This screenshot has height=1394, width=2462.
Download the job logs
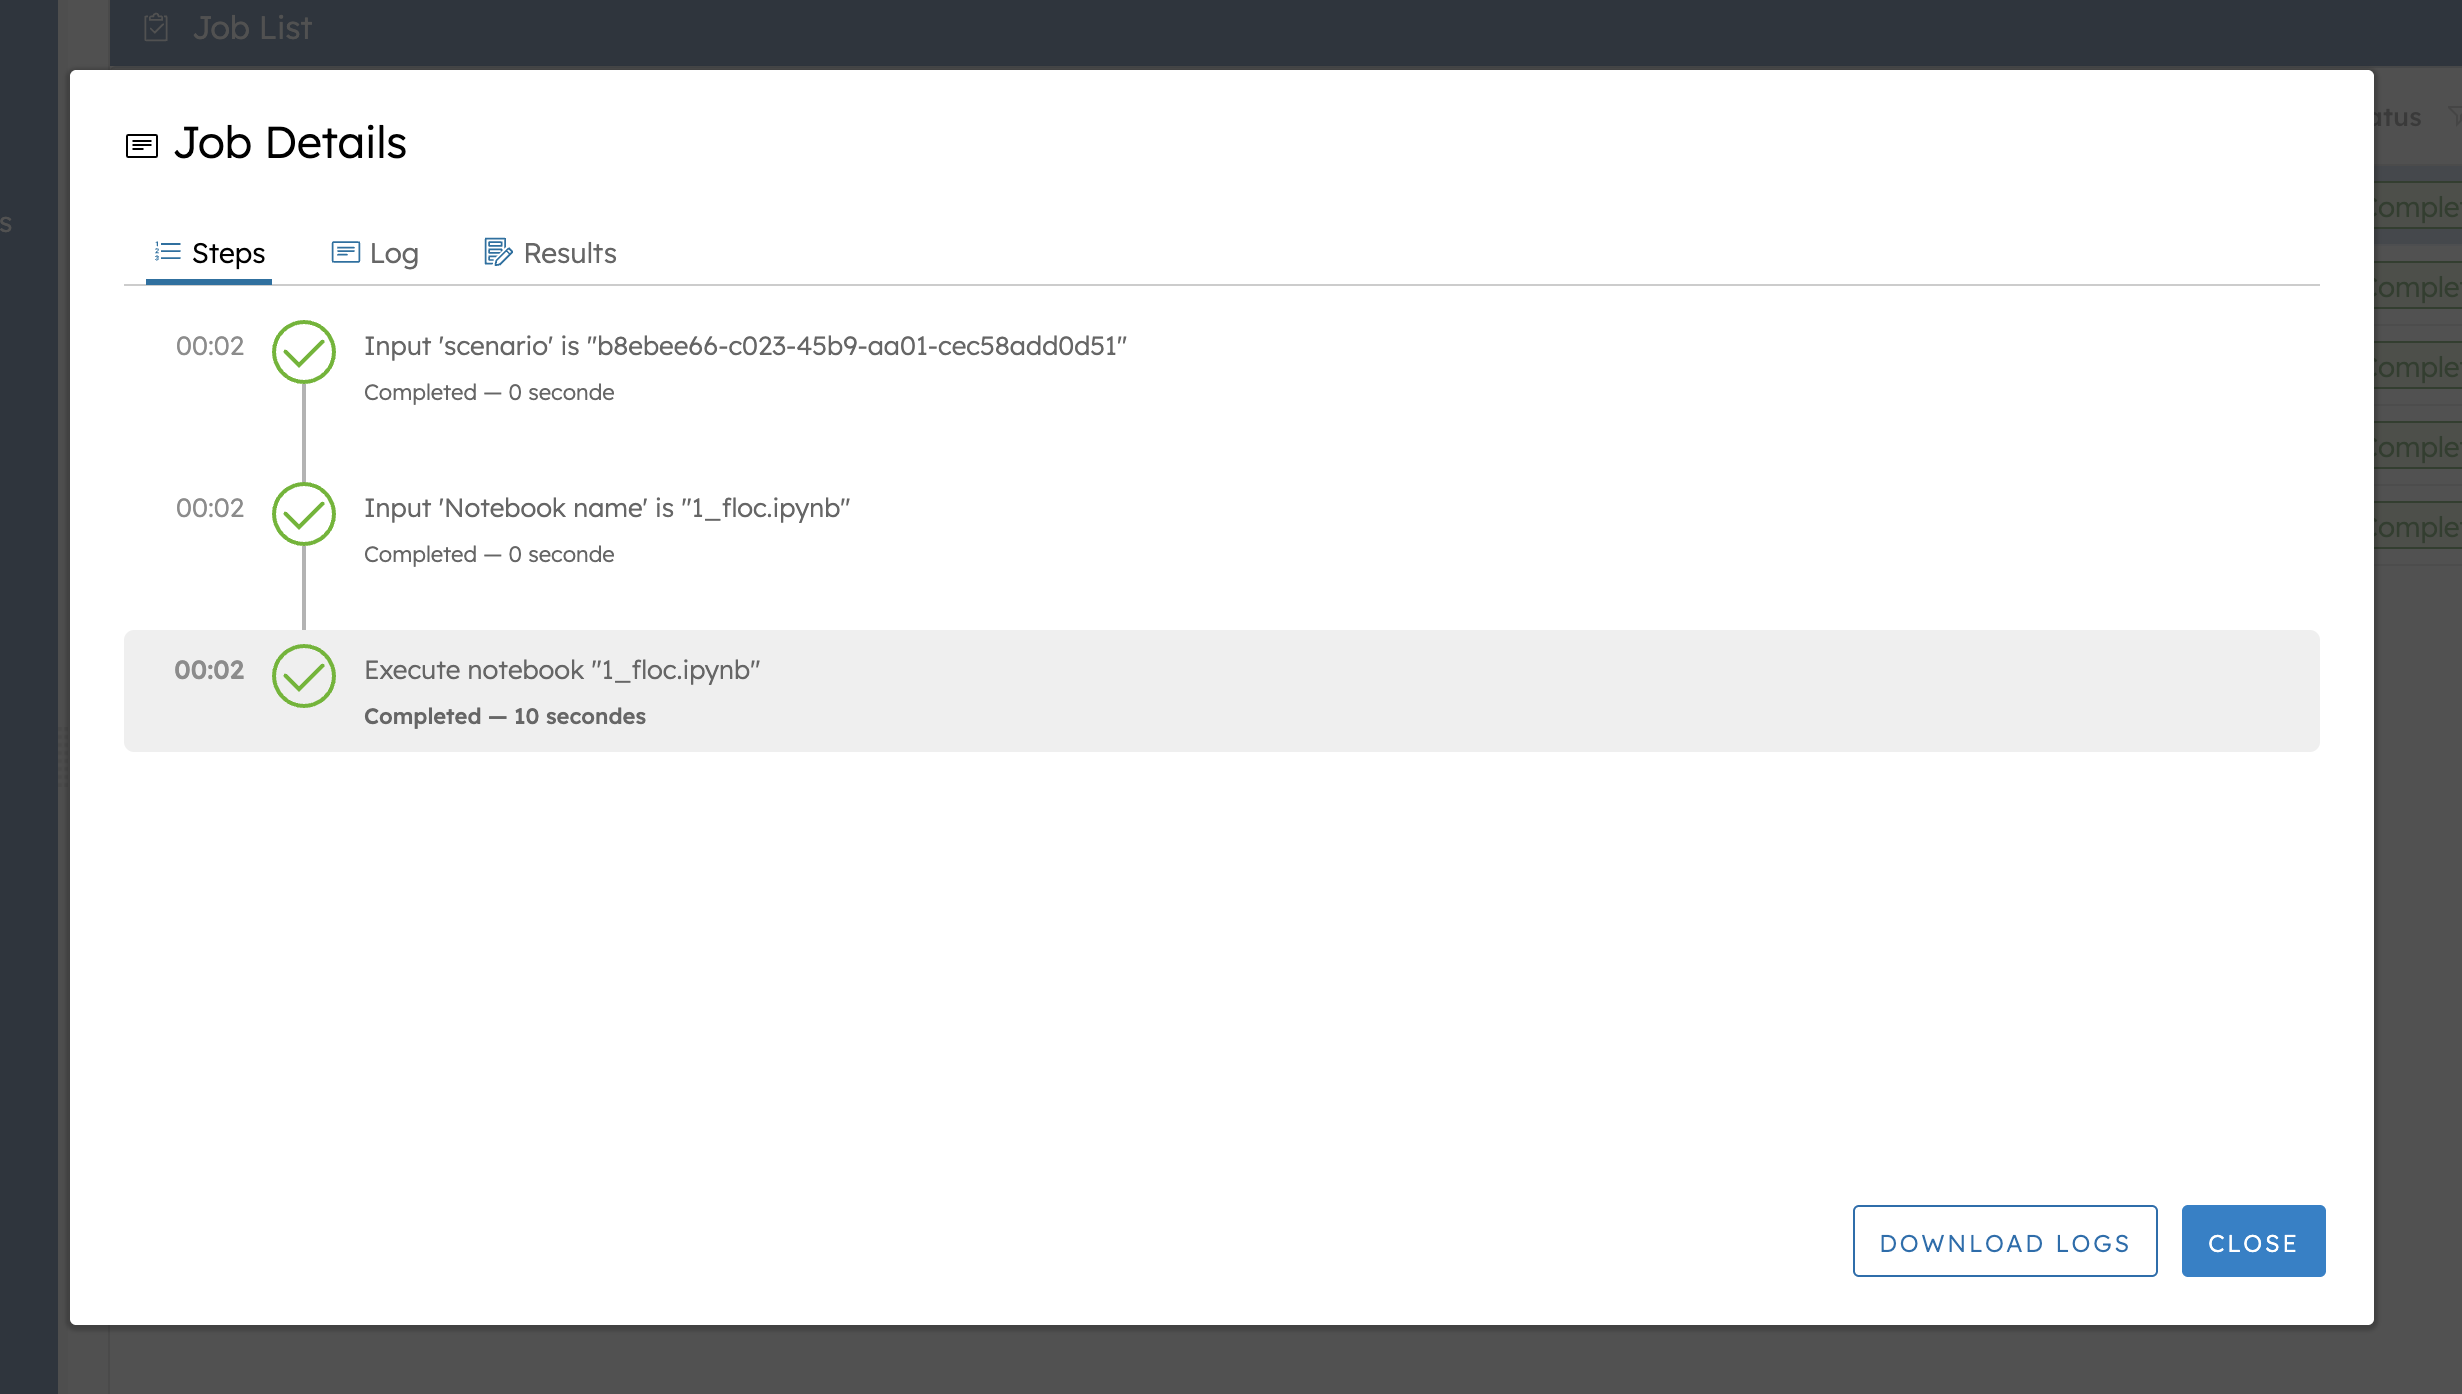click(x=2005, y=1241)
